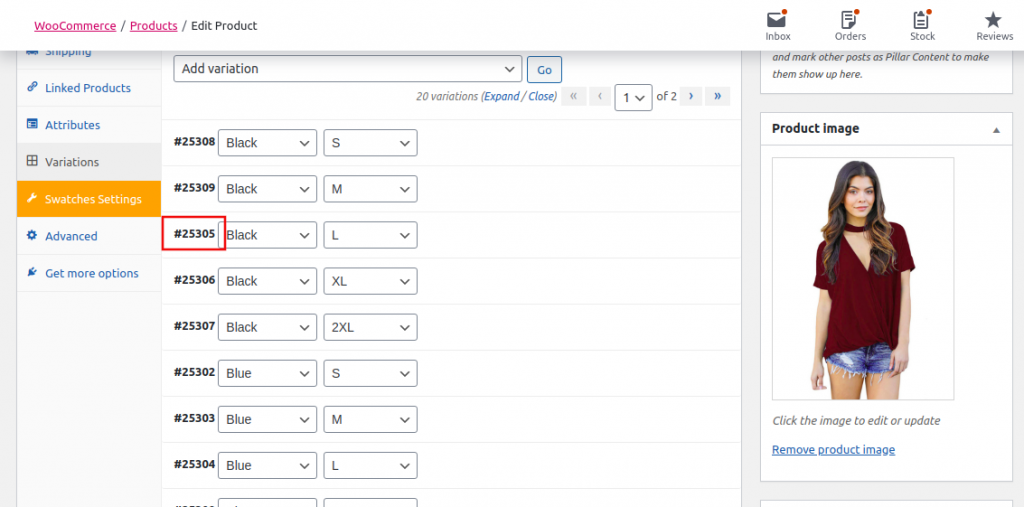Open size dropdown showing XL for #25306
The width and height of the screenshot is (1024, 507).
370,281
